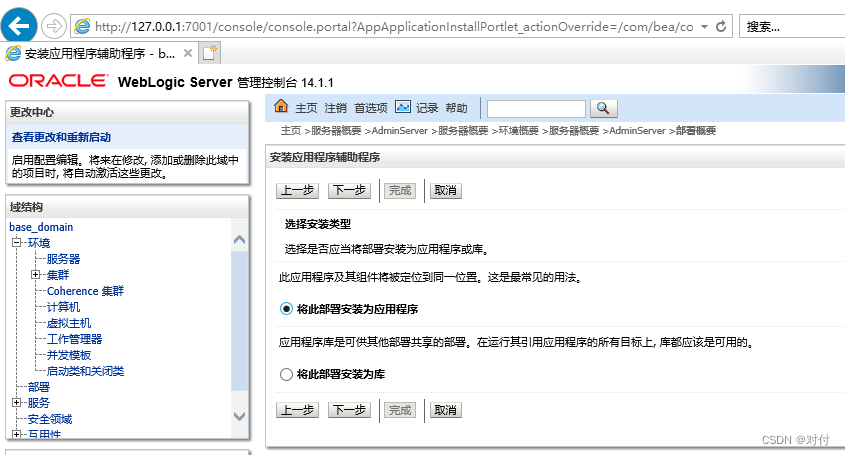Click the console search text field
The image size is (845, 455).
click(536, 109)
